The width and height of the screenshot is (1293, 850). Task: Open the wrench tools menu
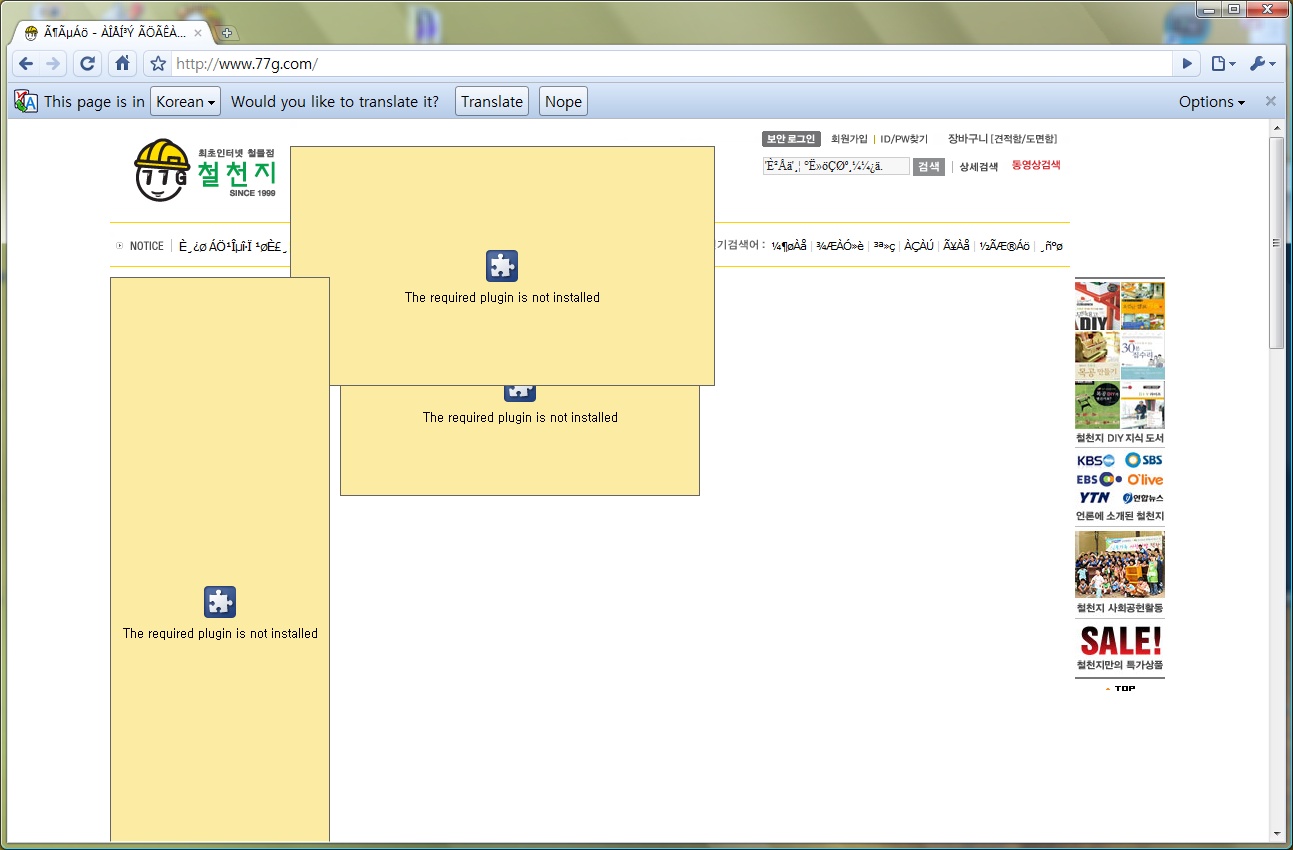1261,64
